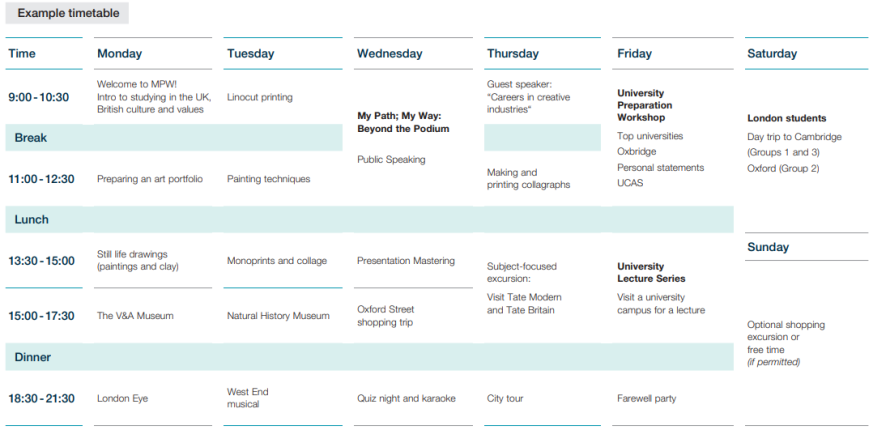Select the Break row label

pos(31,138)
